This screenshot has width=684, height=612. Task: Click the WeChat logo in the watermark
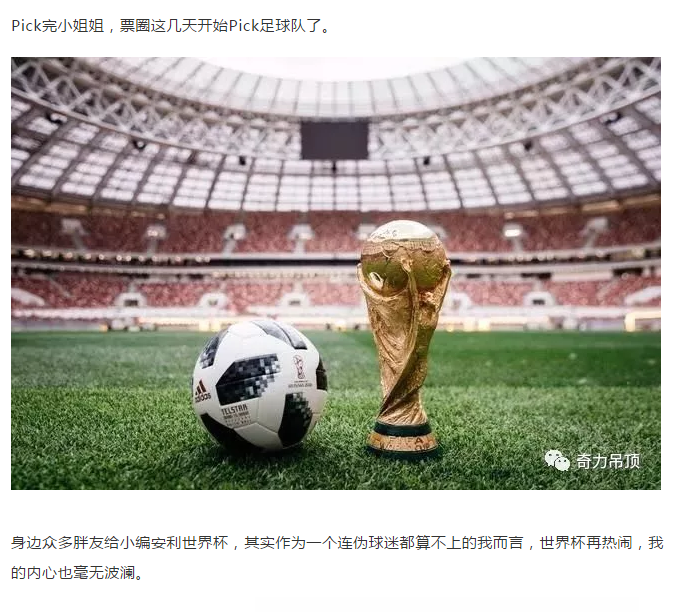[x=557, y=460]
